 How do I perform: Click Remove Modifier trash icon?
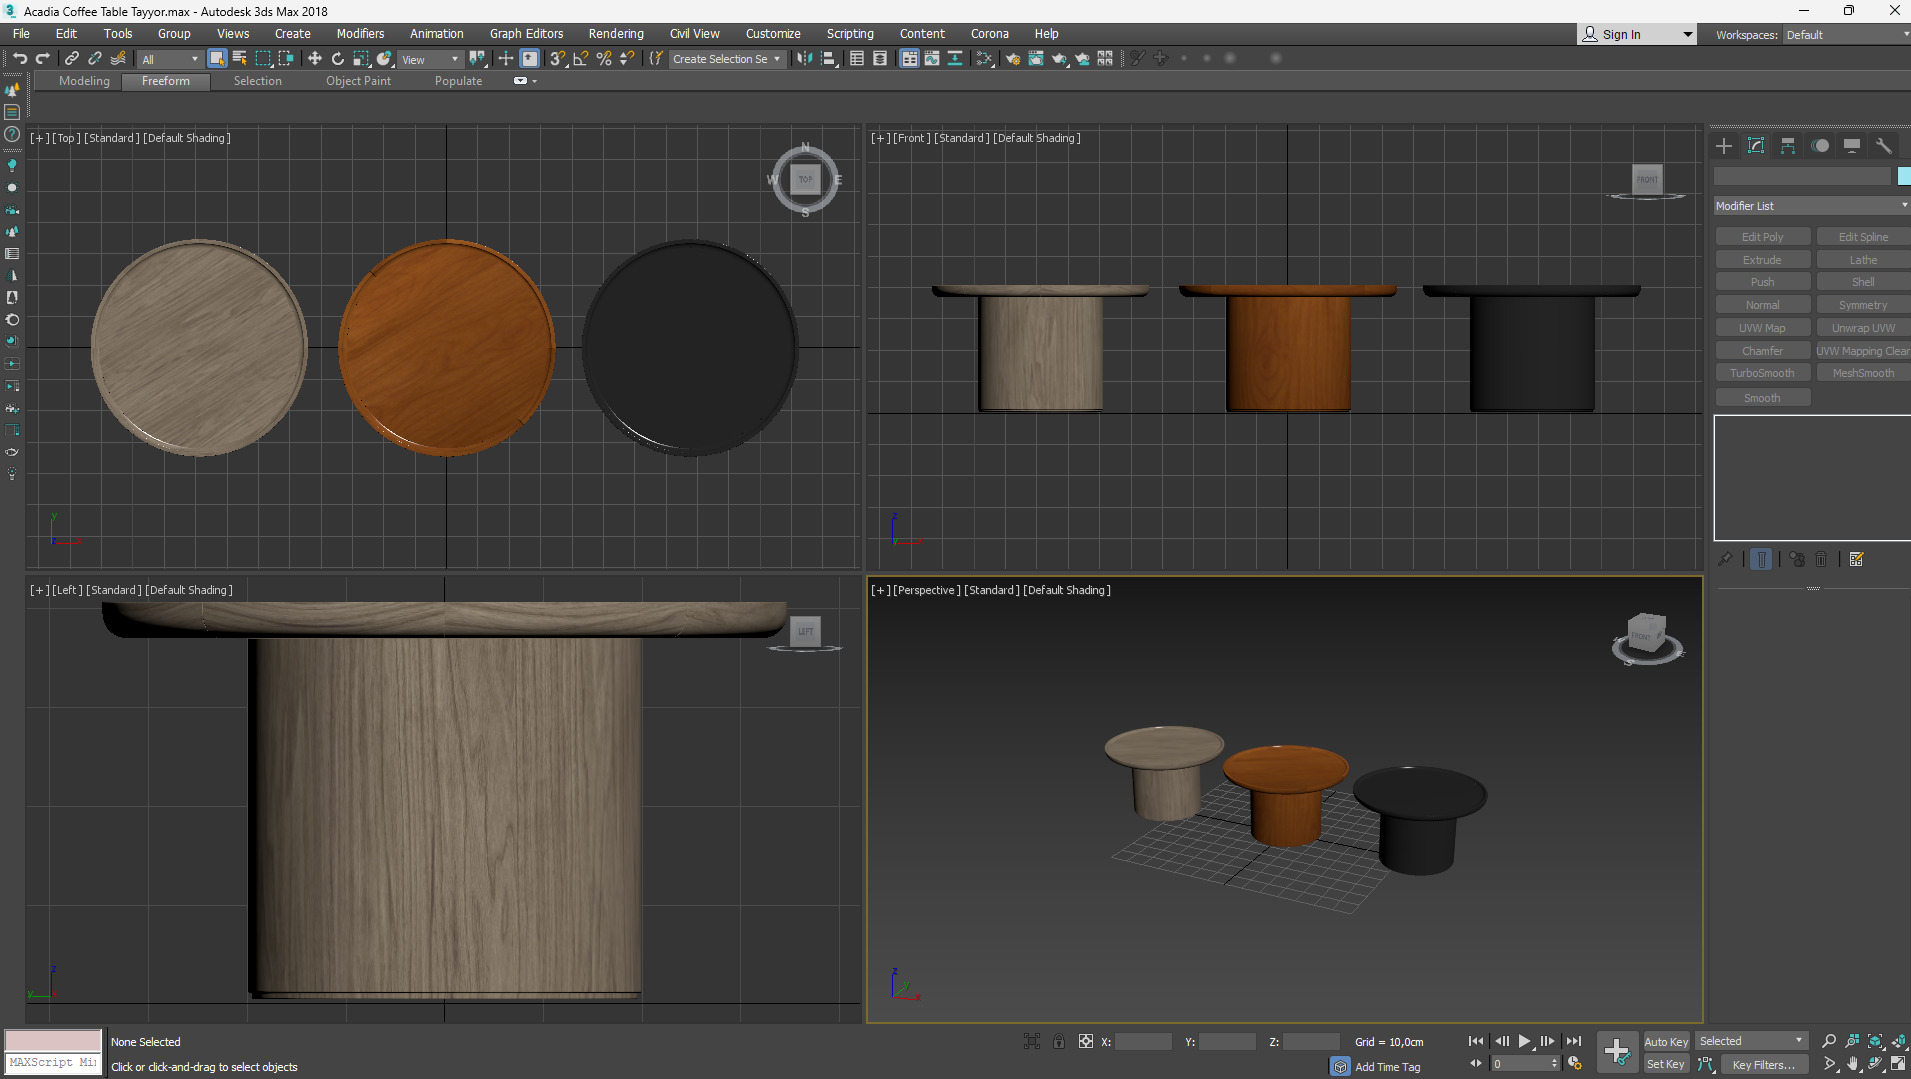(1821, 560)
